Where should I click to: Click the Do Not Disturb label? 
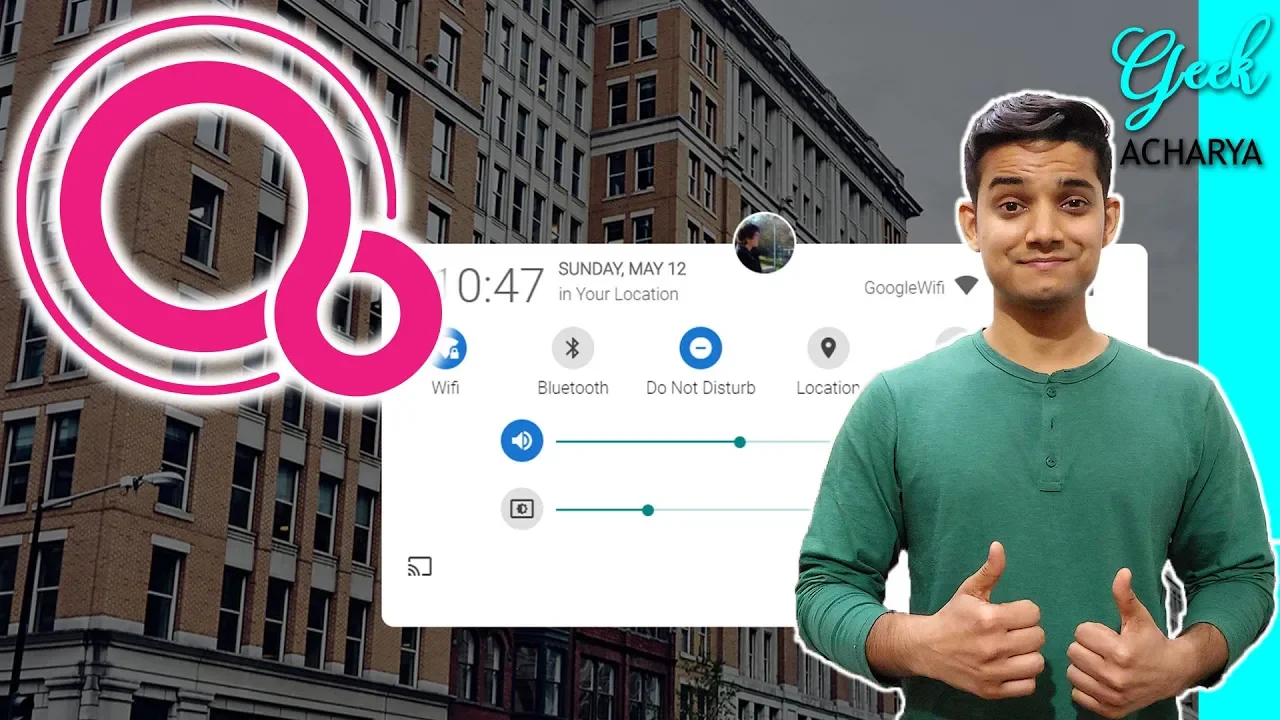click(701, 388)
